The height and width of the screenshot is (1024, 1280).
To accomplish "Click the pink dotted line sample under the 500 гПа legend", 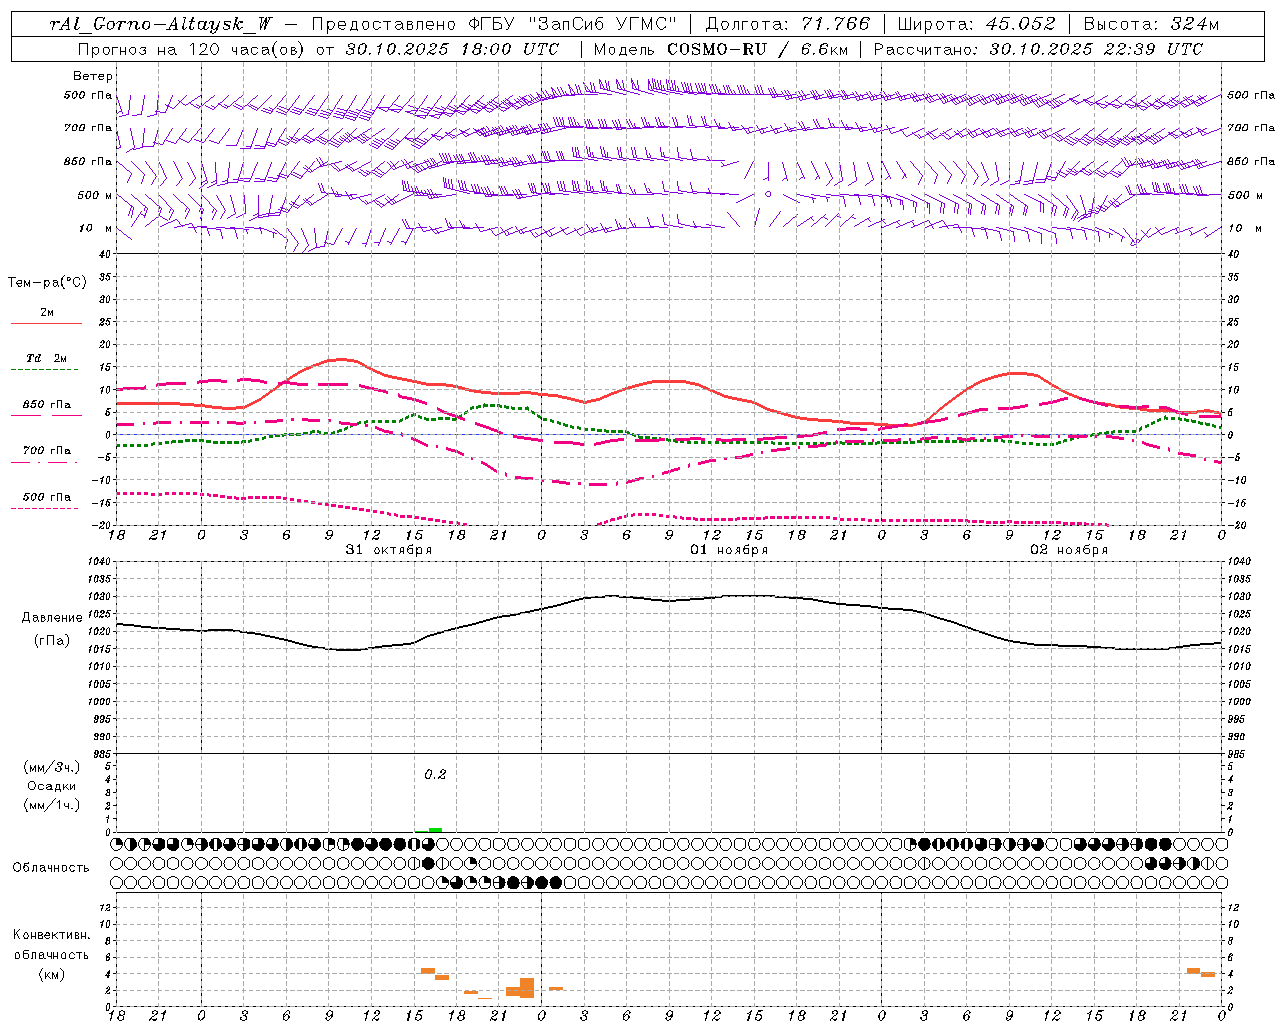I will 44,508.
